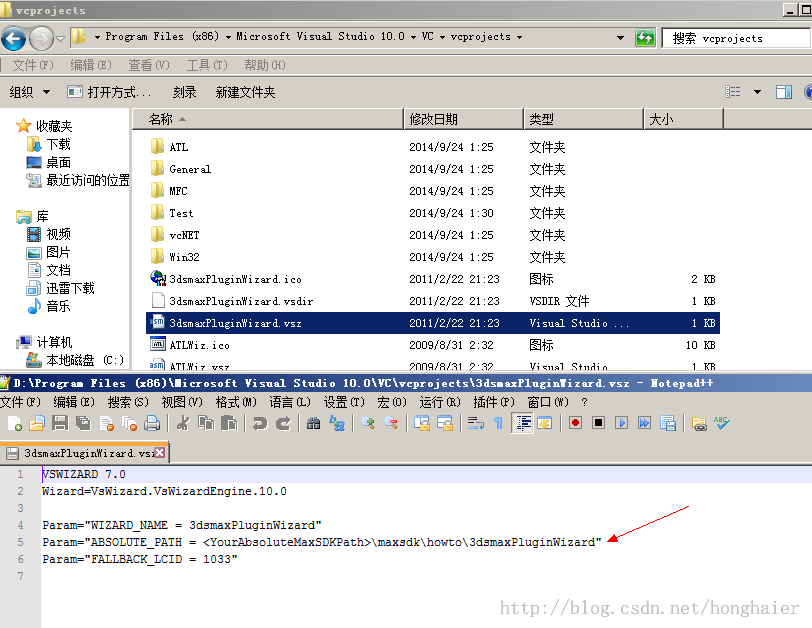Select 桌面 in the favorites sidebar
Viewport: 812px width, 628px height.
coord(58,162)
